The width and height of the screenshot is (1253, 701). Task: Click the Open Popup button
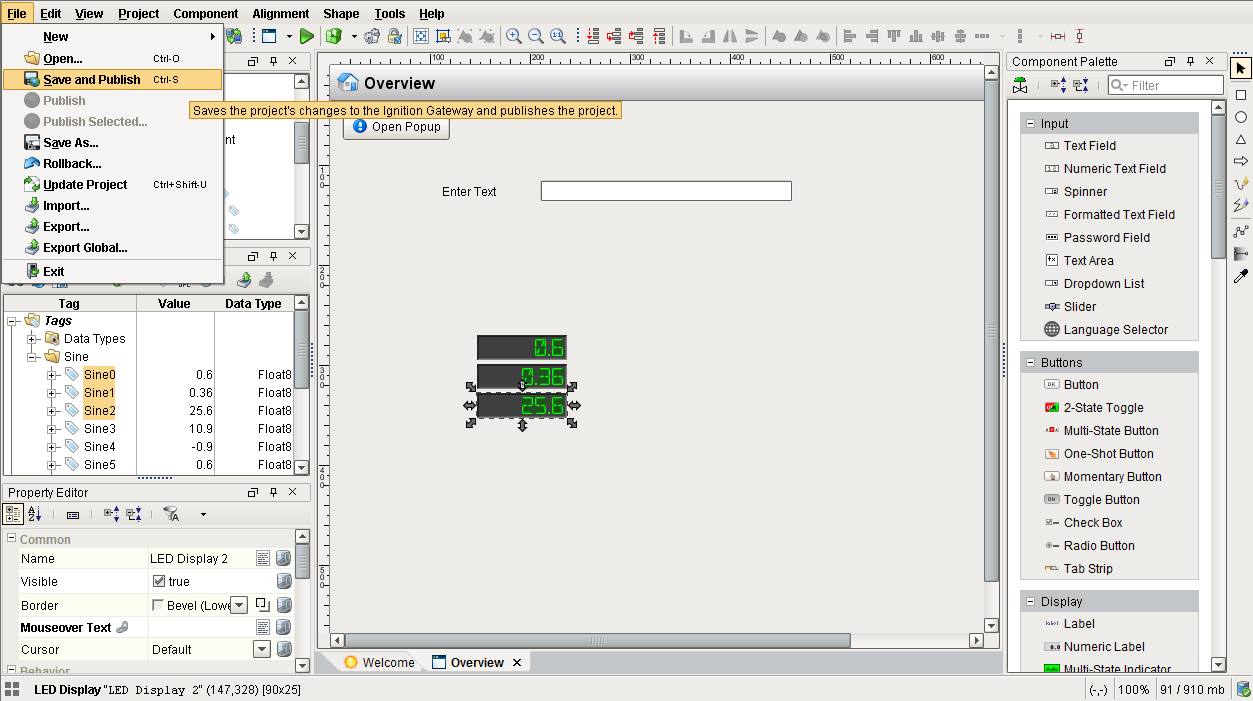click(396, 128)
